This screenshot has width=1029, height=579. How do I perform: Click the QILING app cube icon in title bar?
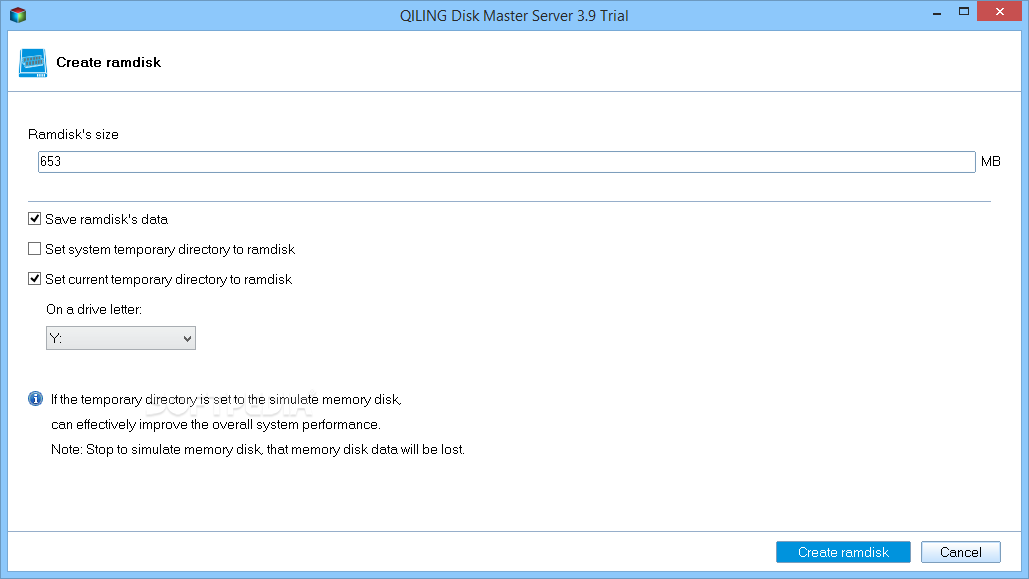(18, 14)
